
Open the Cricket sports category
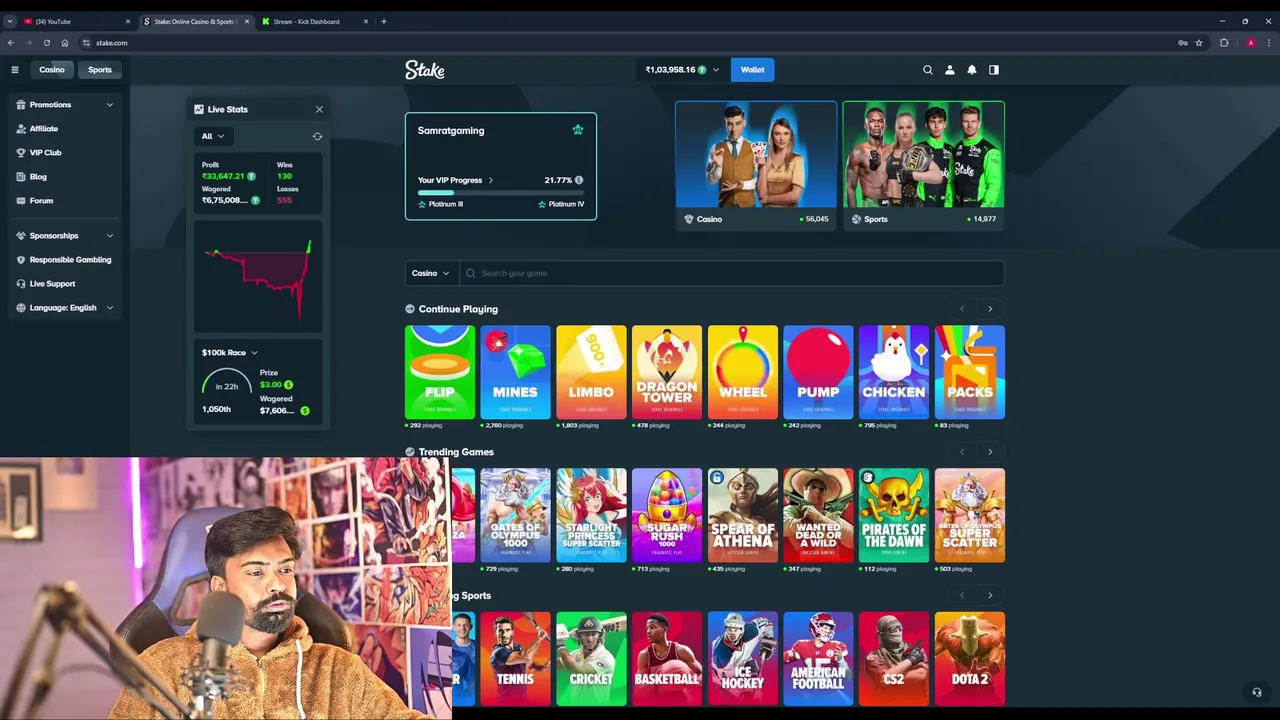click(591, 658)
